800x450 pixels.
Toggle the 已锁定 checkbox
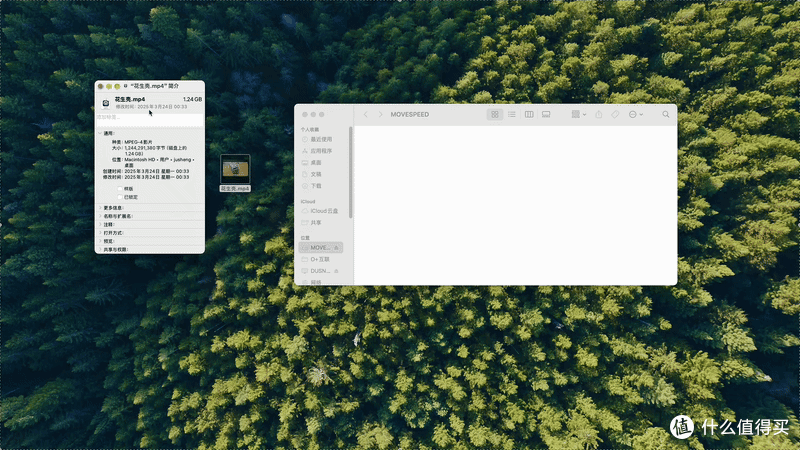120,197
